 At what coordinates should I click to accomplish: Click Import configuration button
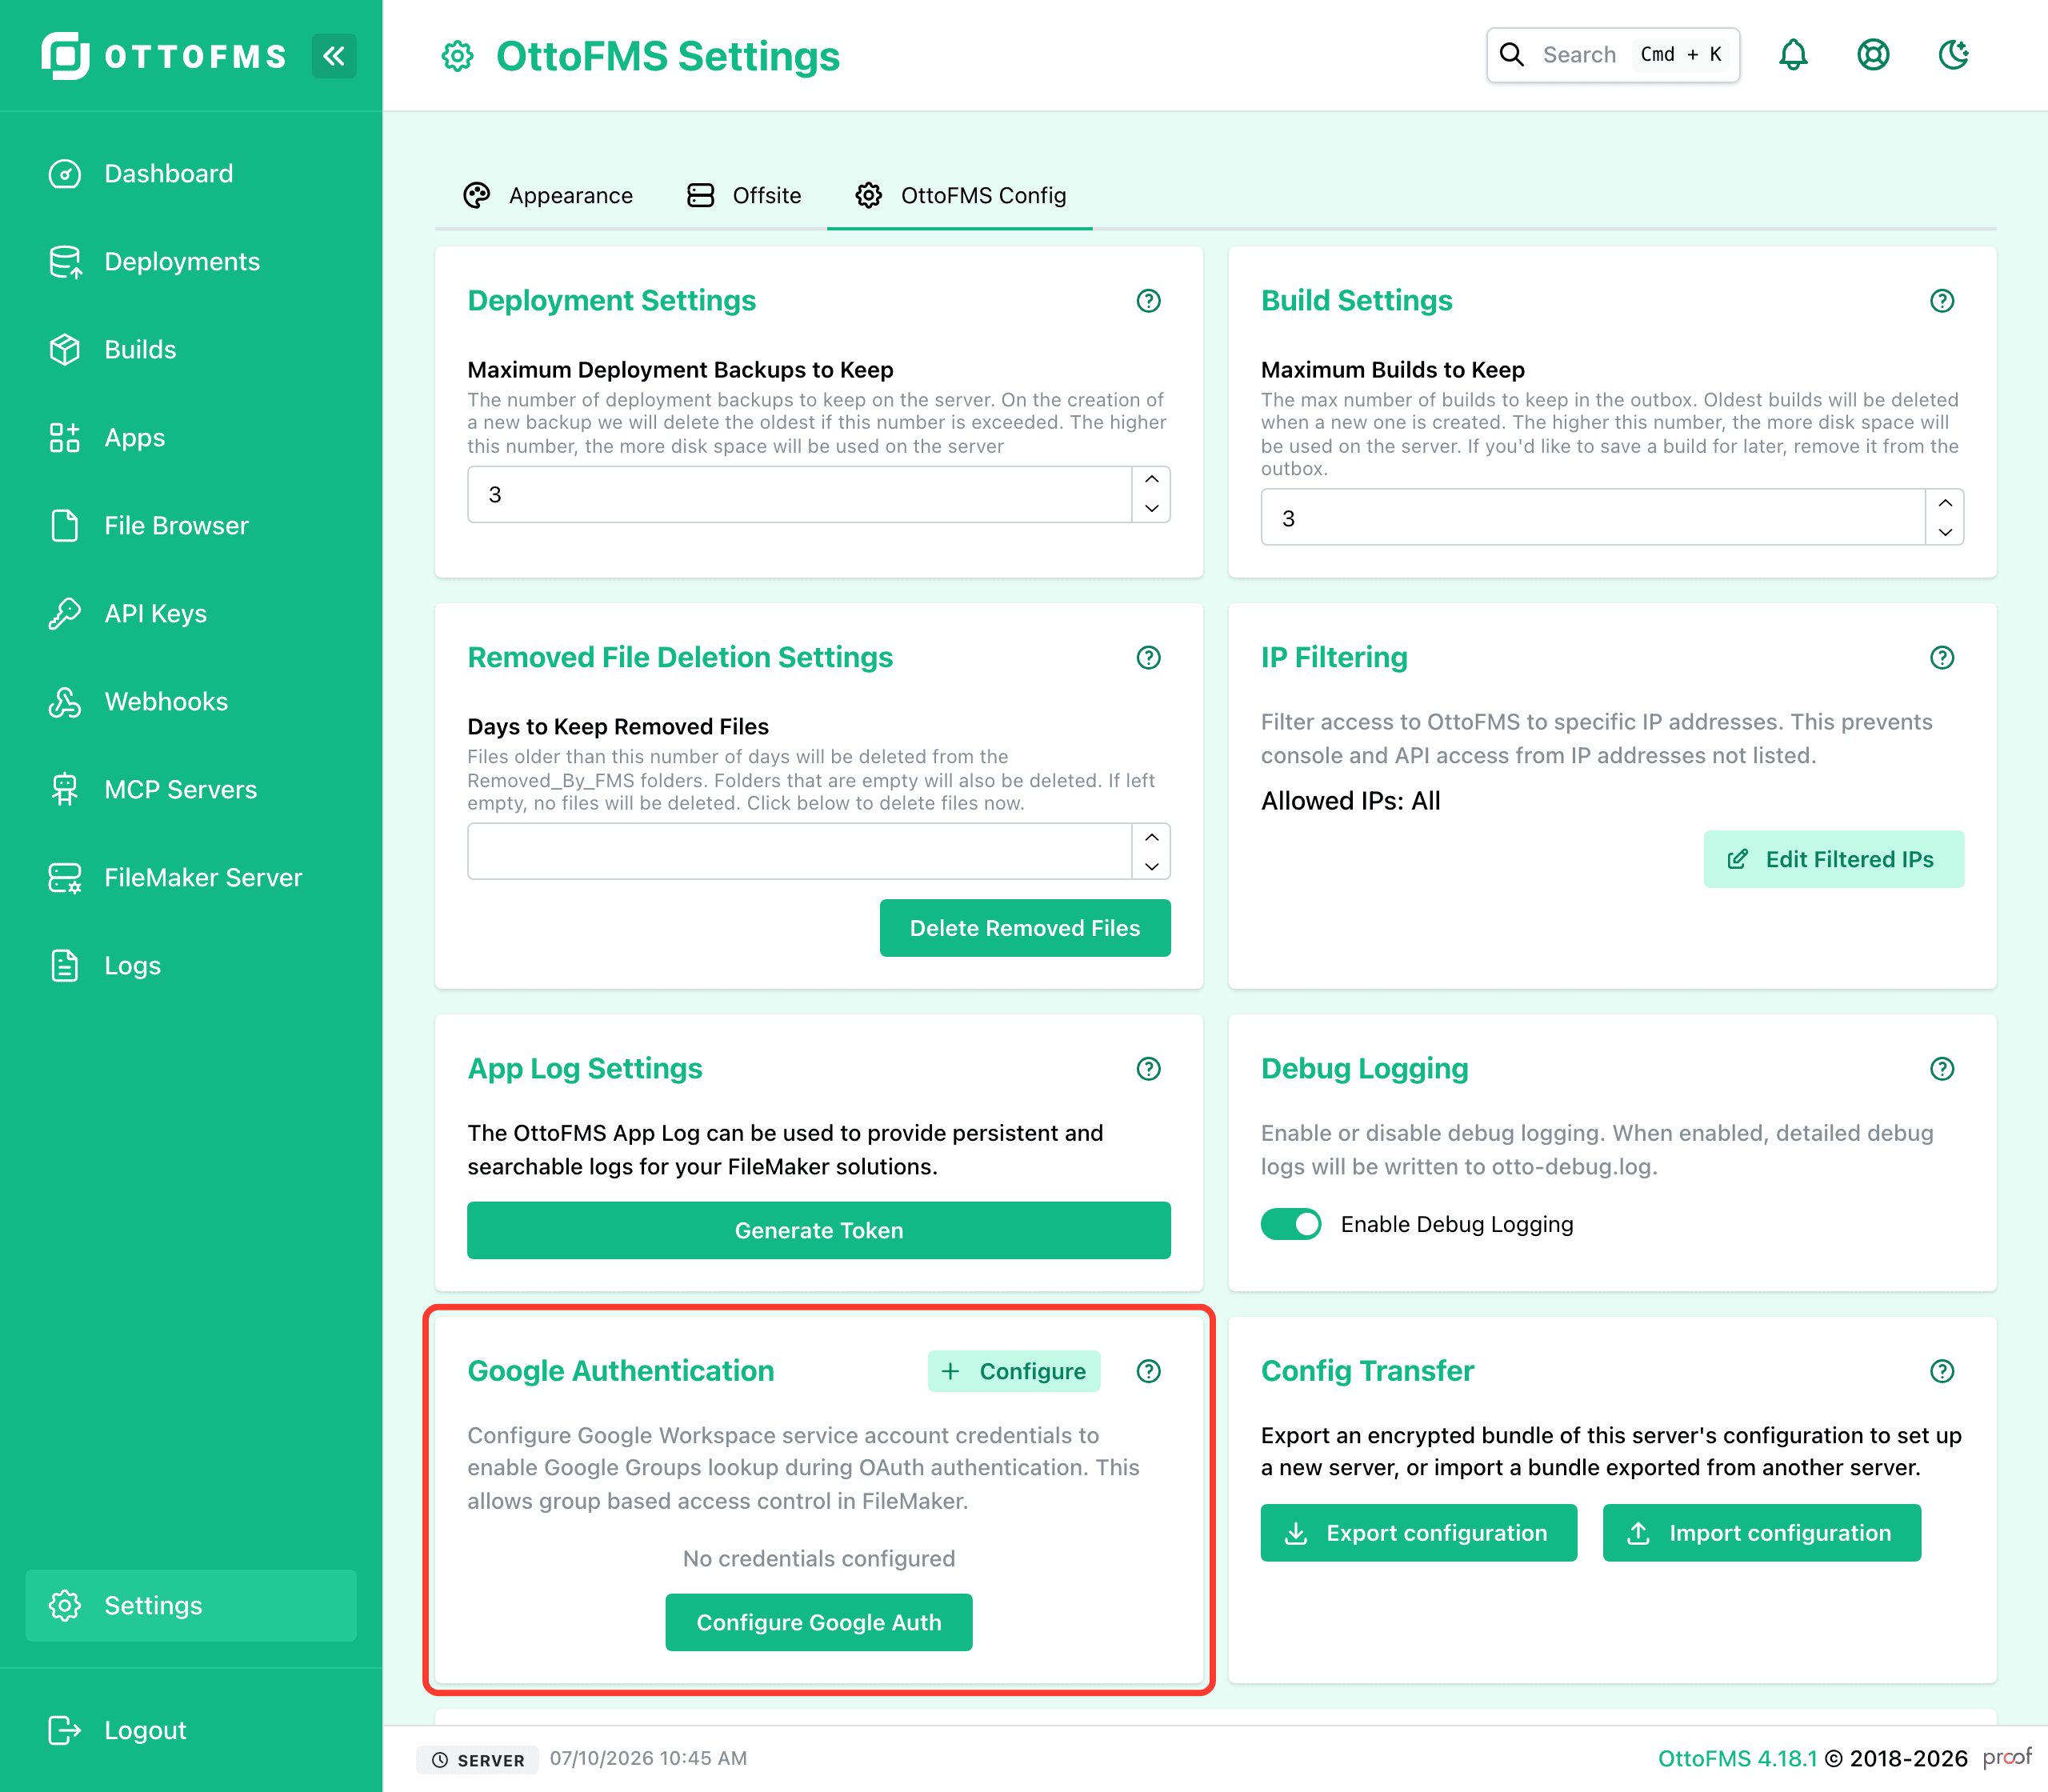pos(1762,1533)
